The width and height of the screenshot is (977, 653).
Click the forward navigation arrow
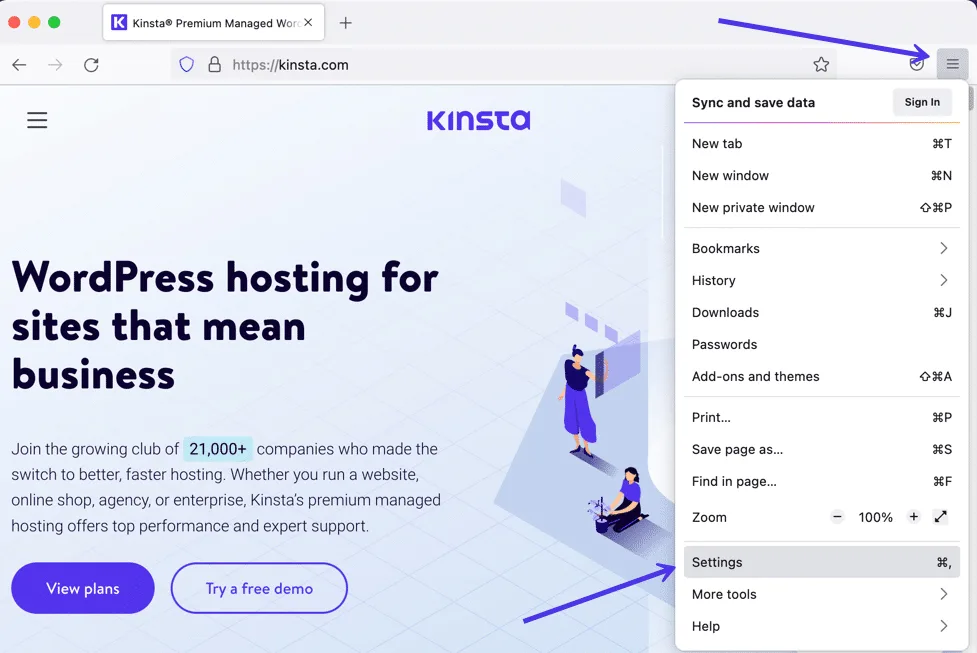pos(55,65)
